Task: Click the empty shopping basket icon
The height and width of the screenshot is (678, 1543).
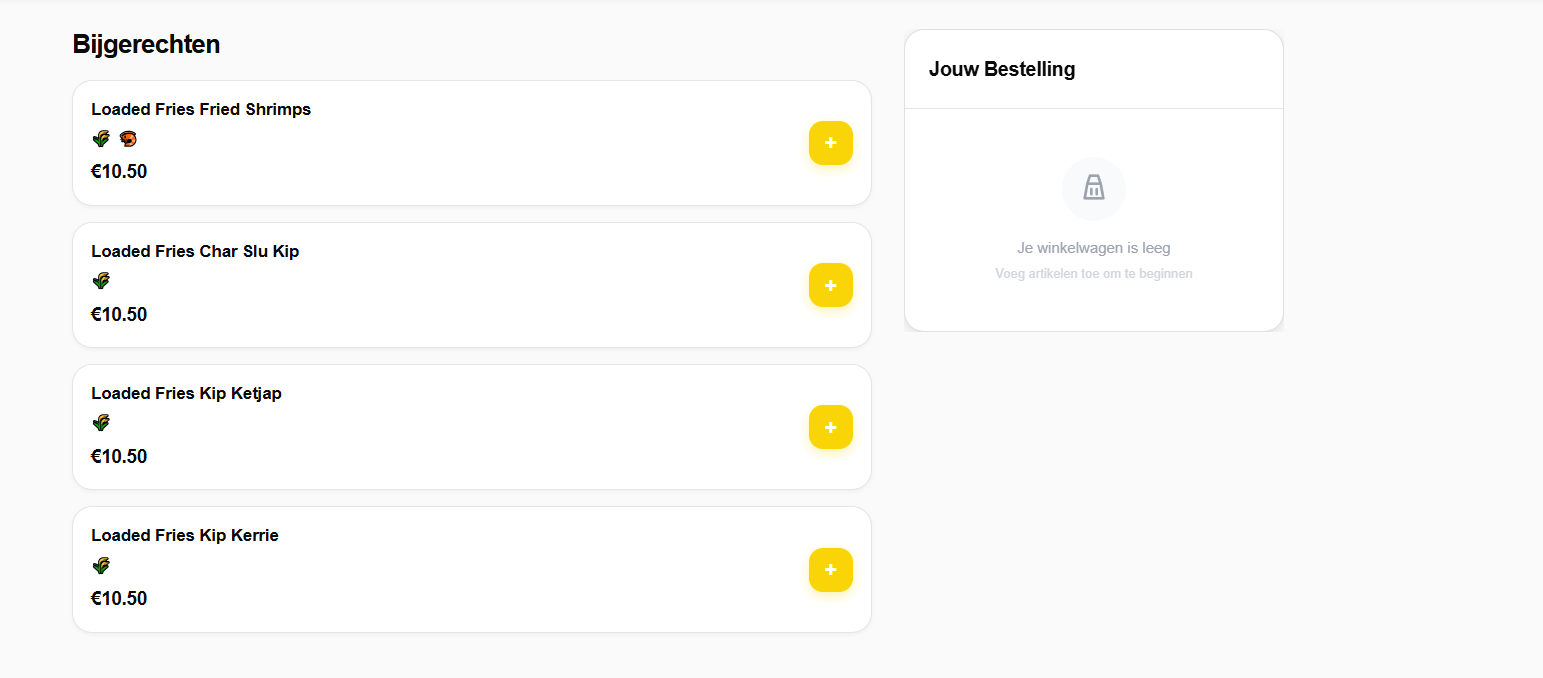Action: [x=1093, y=188]
